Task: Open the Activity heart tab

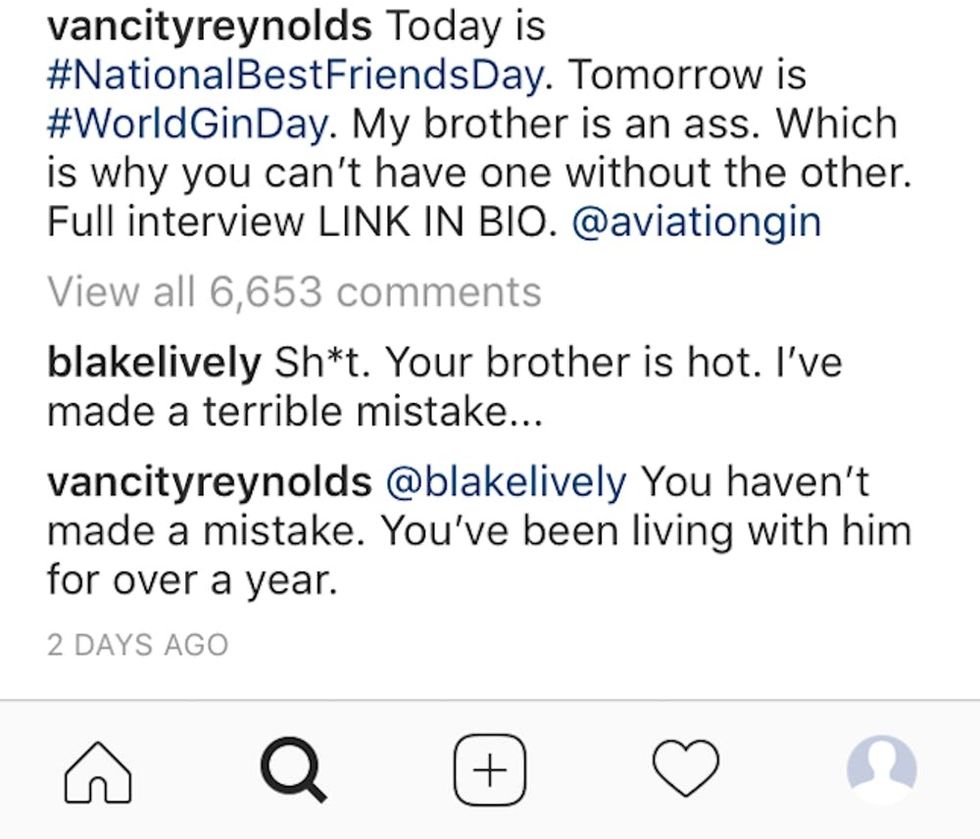Action: (x=685, y=769)
